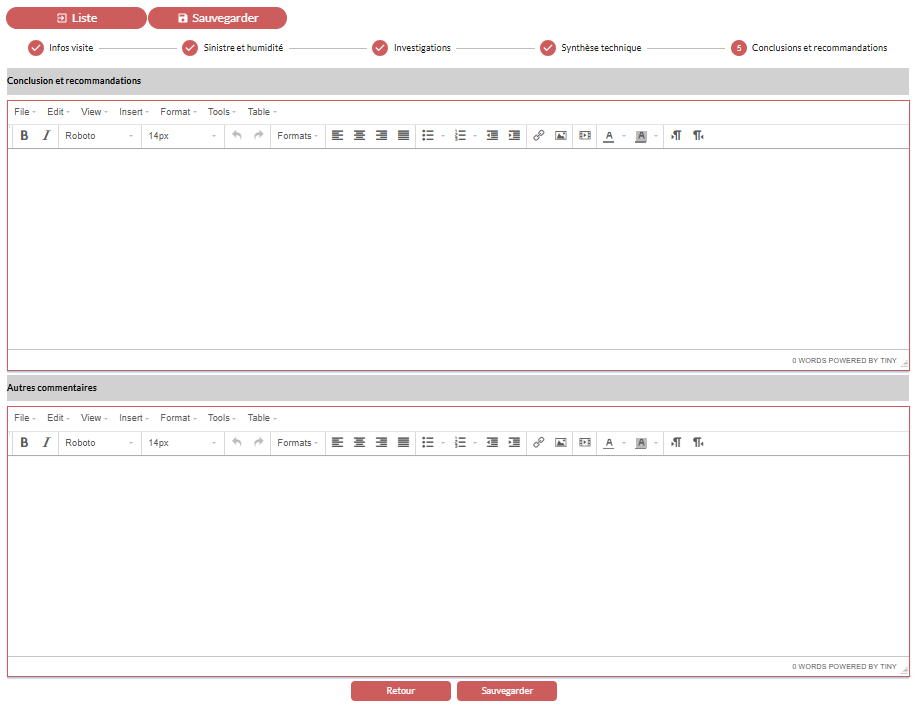Insert bullet list in Conclusion editor
This screenshot has width=922, height=706.
(x=428, y=136)
